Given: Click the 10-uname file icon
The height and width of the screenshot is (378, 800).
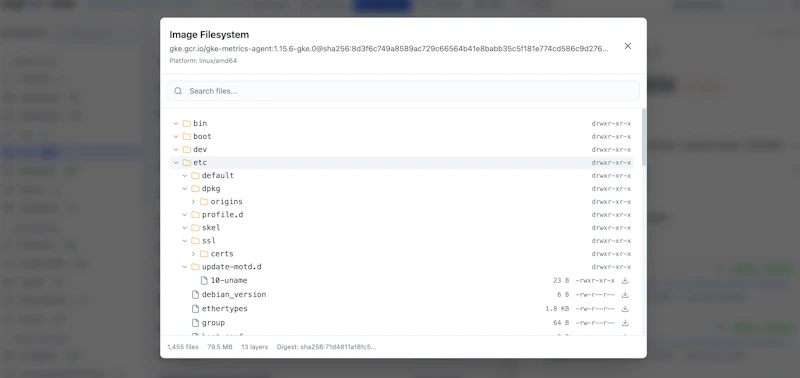Looking at the screenshot, I should coord(204,281).
